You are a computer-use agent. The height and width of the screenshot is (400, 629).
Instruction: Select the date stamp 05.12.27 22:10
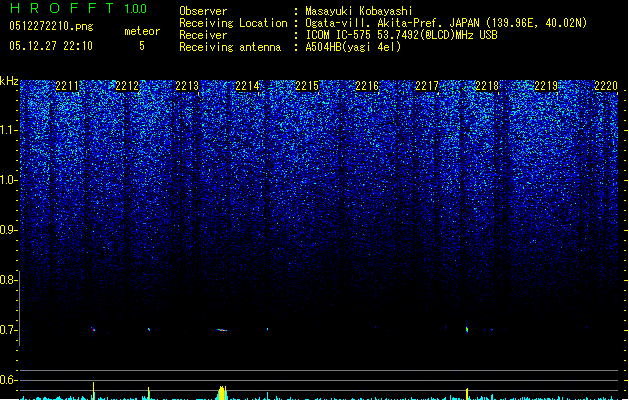click(51, 46)
